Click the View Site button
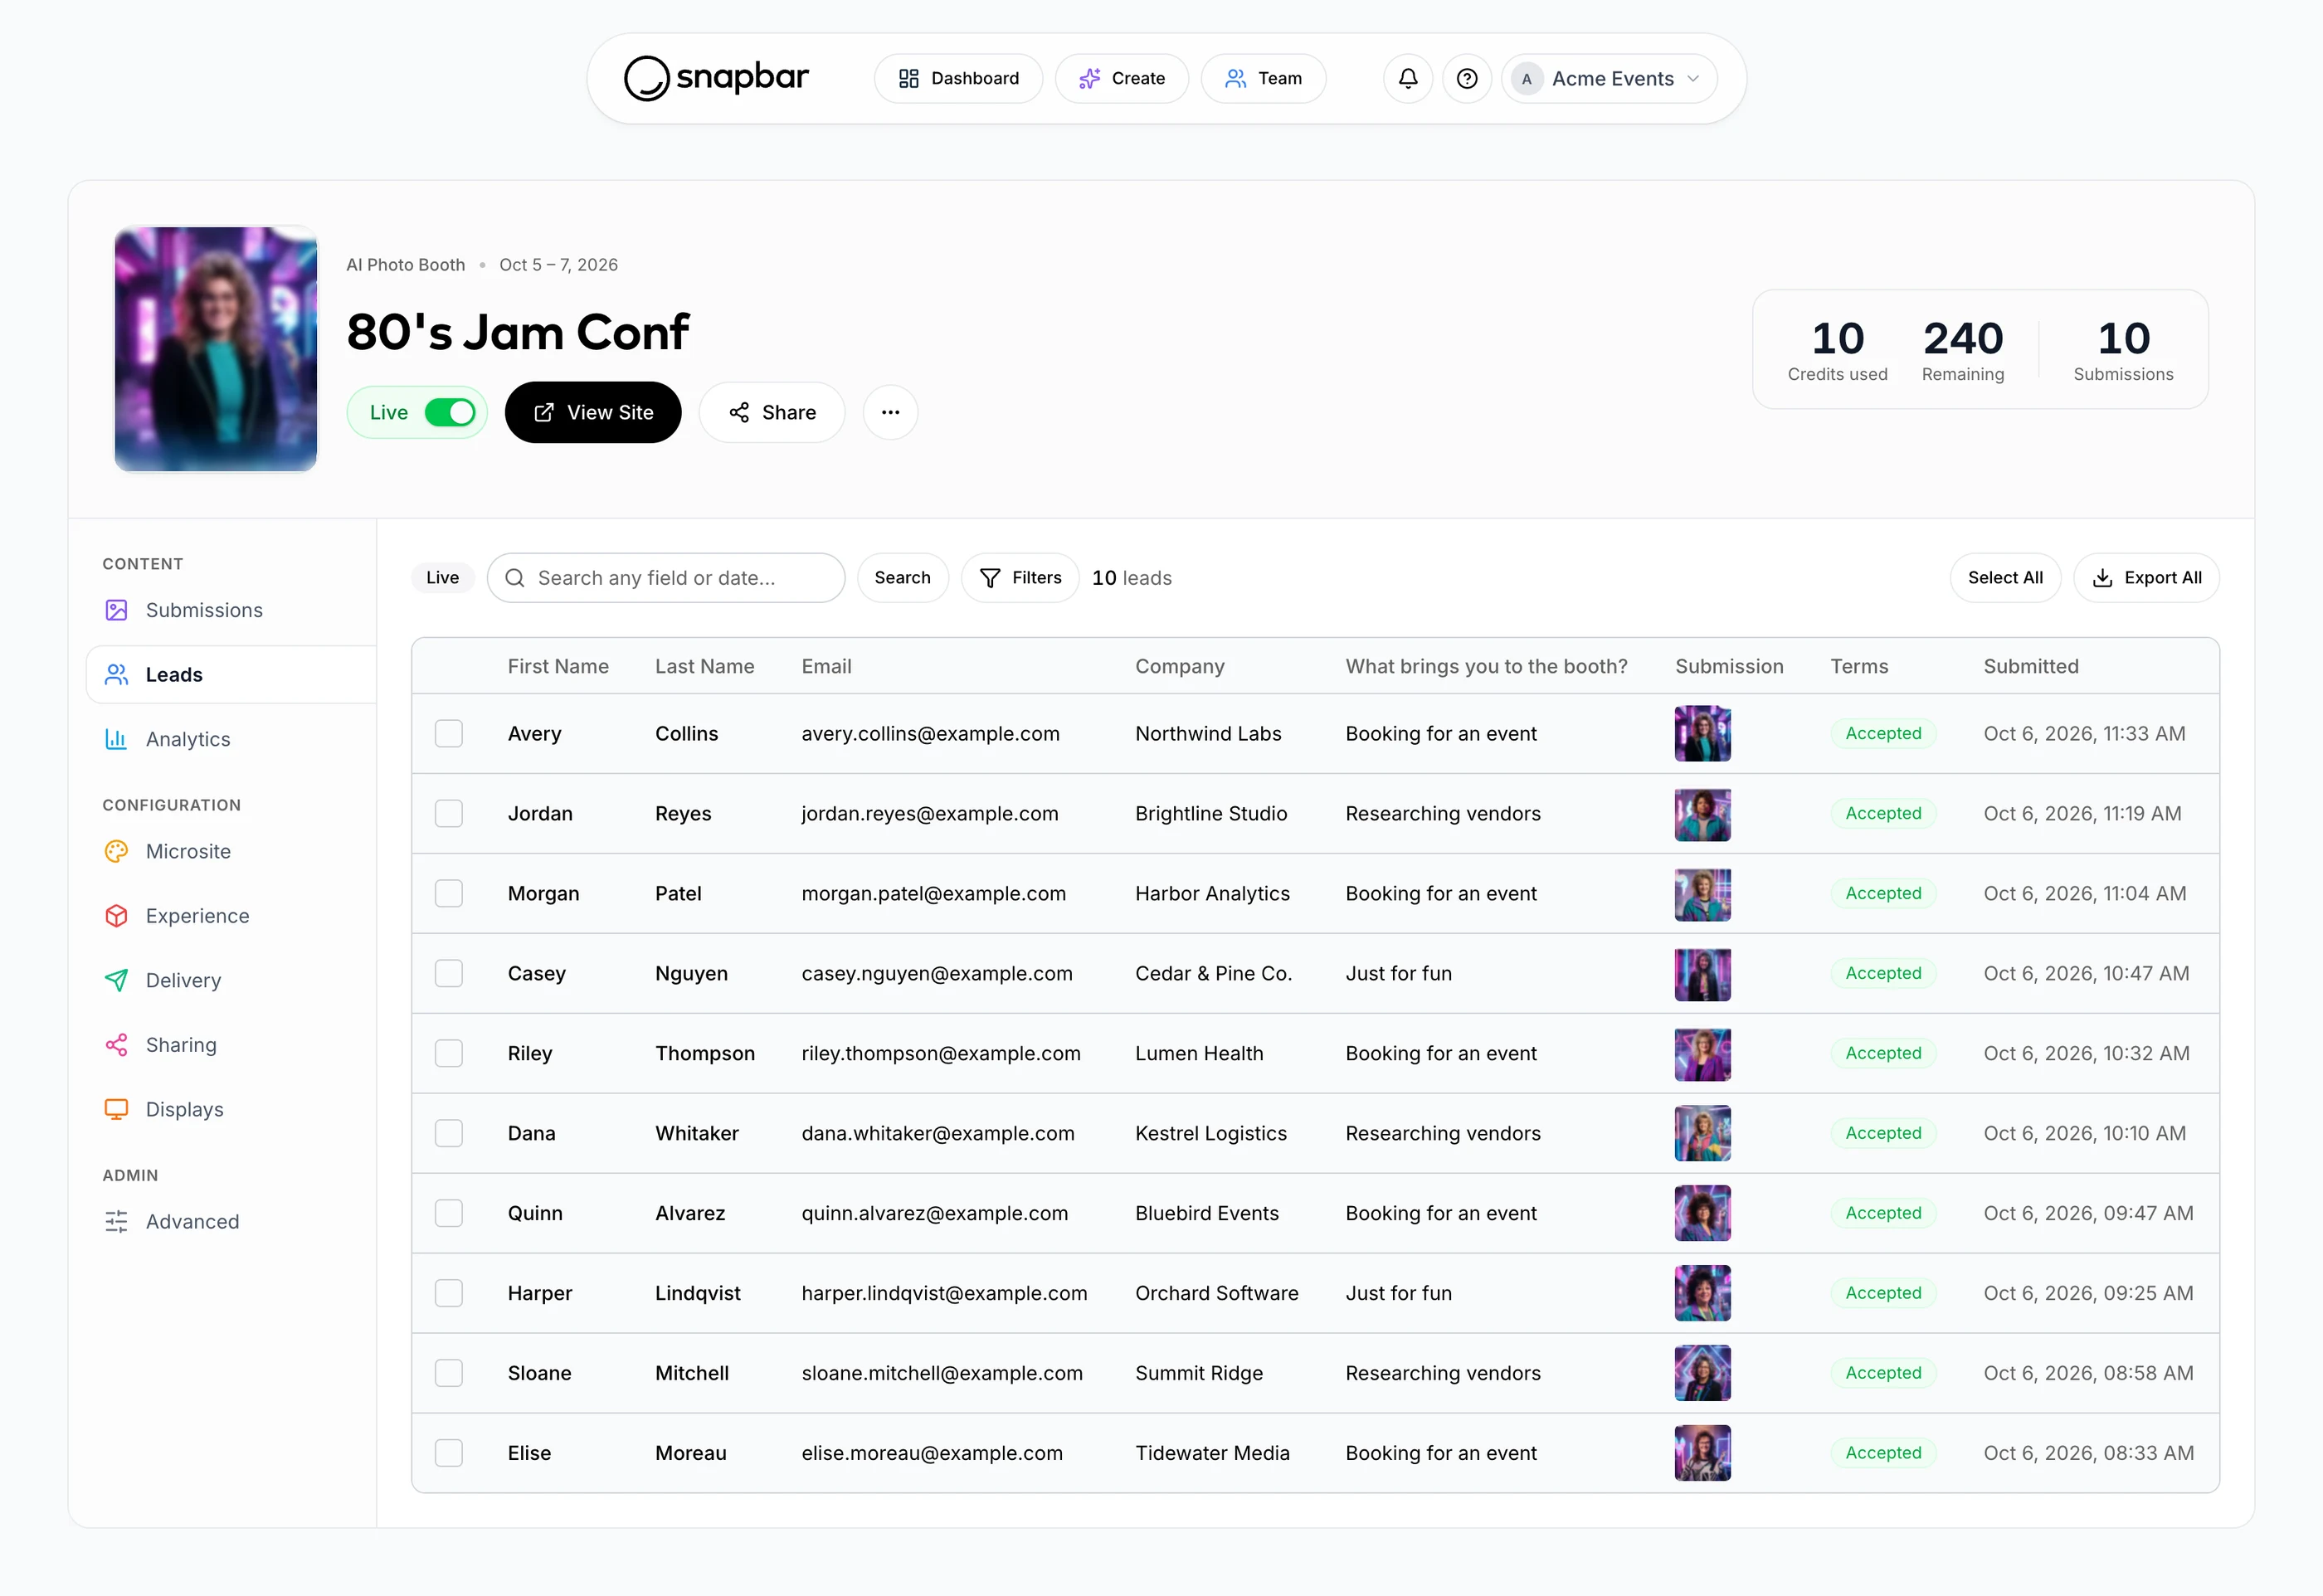 click(x=593, y=412)
